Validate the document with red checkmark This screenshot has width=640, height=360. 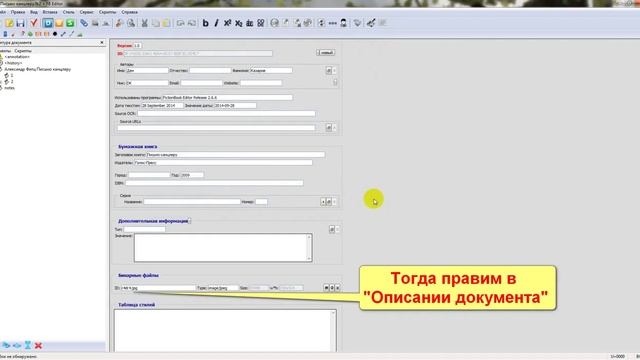pyautogui.click(x=34, y=23)
